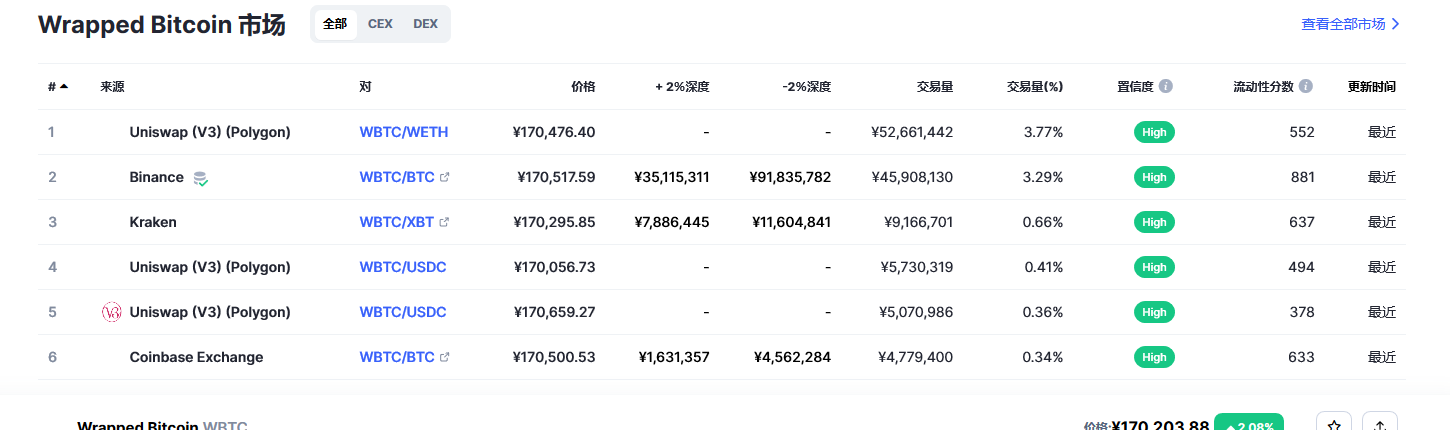Image resolution: width=1450 pixels, height=430 pixels.
Task: Sort by the -2%深度 column header
Action: pos(807,87)
